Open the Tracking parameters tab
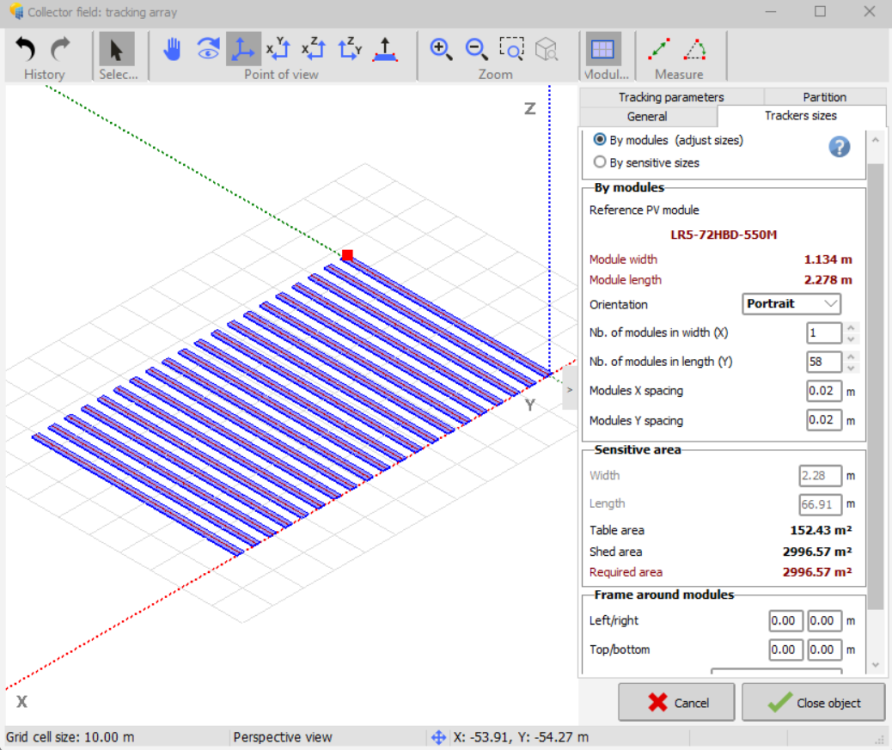 click(670, 97)
